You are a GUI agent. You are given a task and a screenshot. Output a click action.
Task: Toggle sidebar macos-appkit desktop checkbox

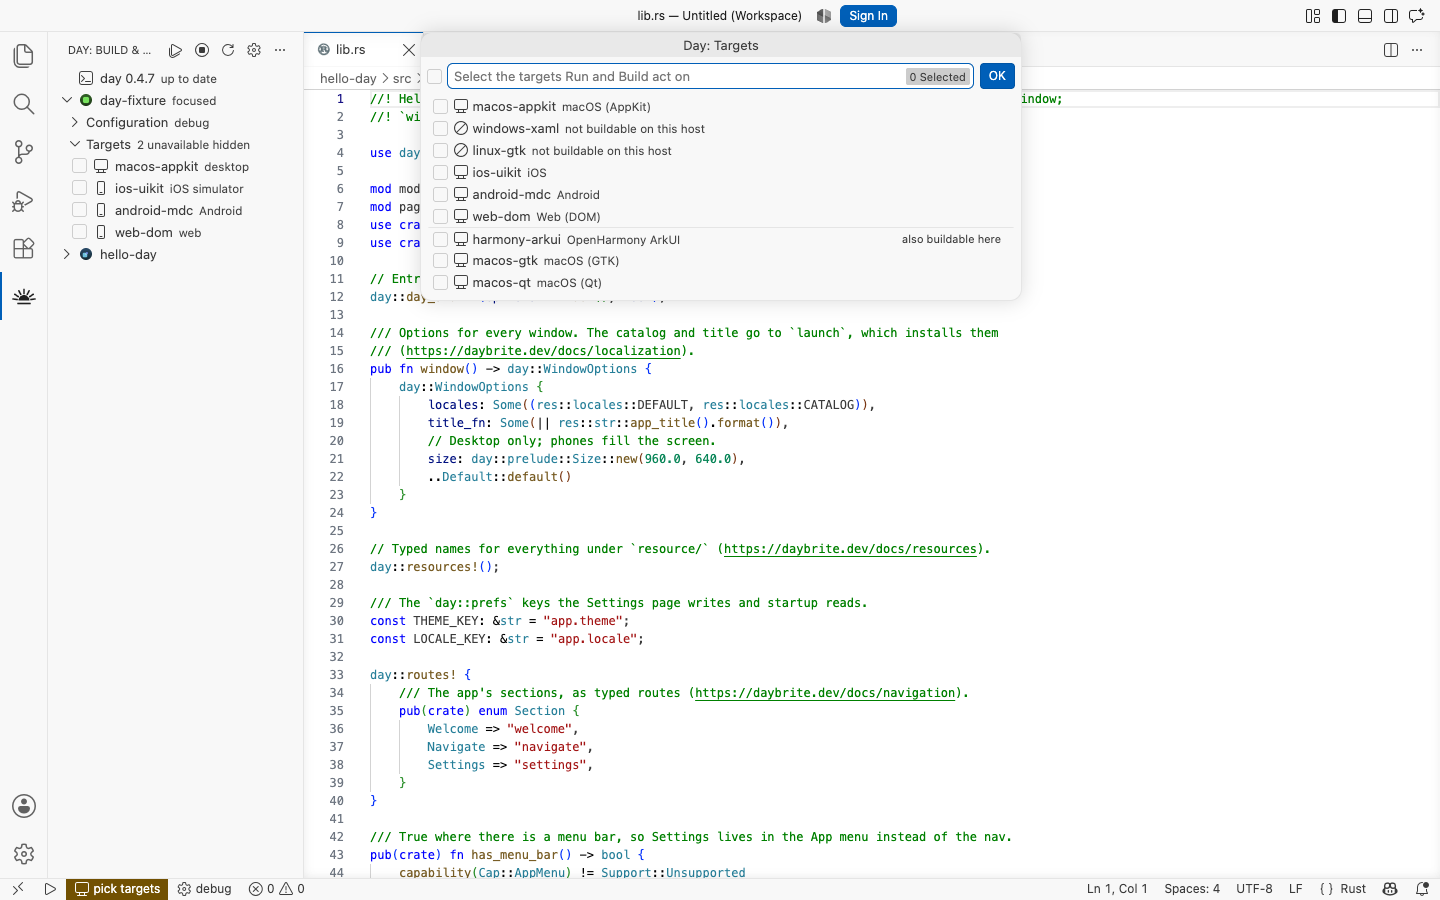point(80,166)
